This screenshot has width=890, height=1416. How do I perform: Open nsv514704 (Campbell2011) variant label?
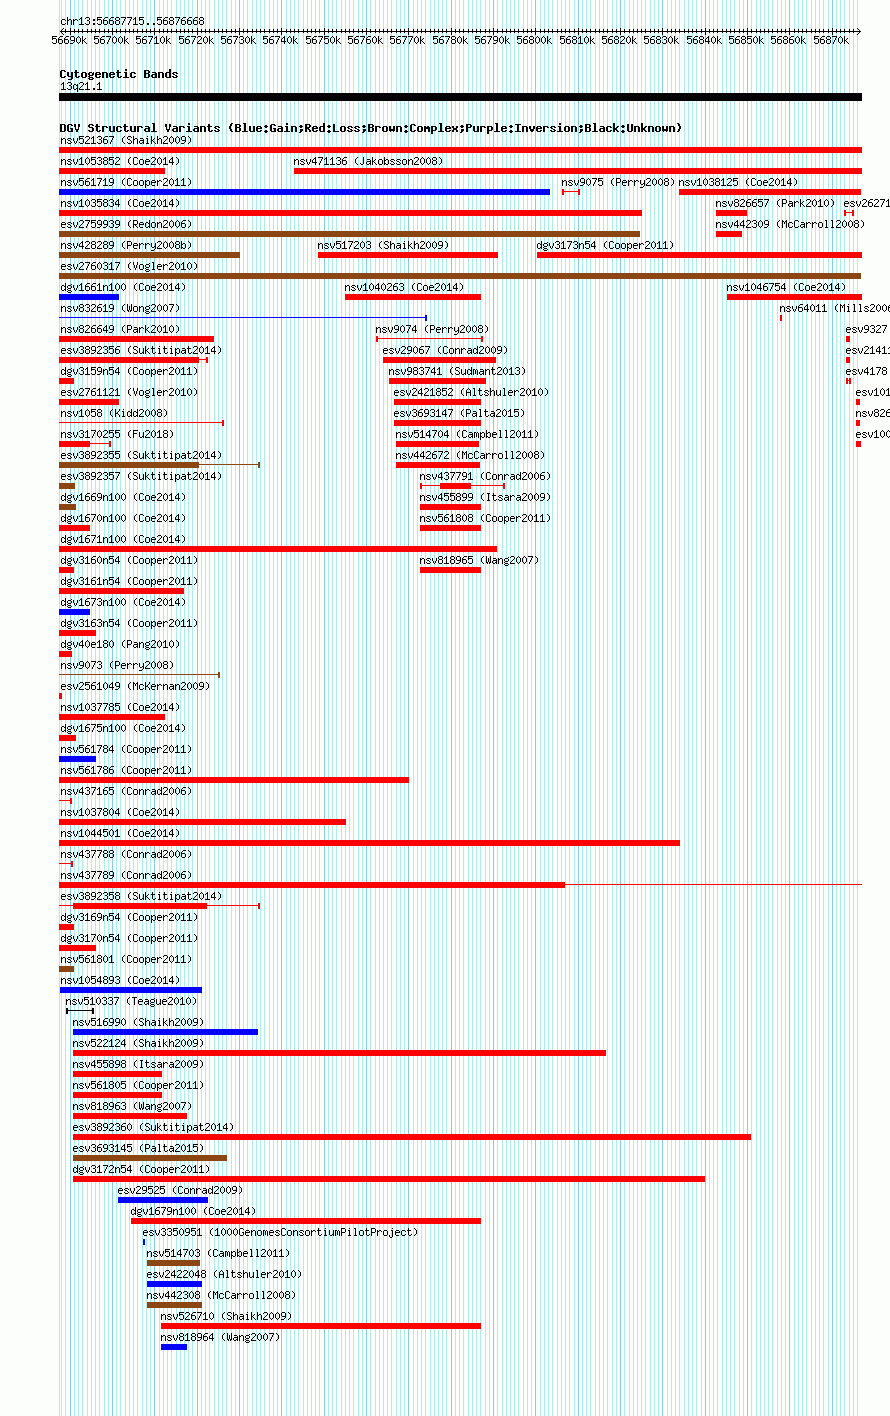(467, 434)
